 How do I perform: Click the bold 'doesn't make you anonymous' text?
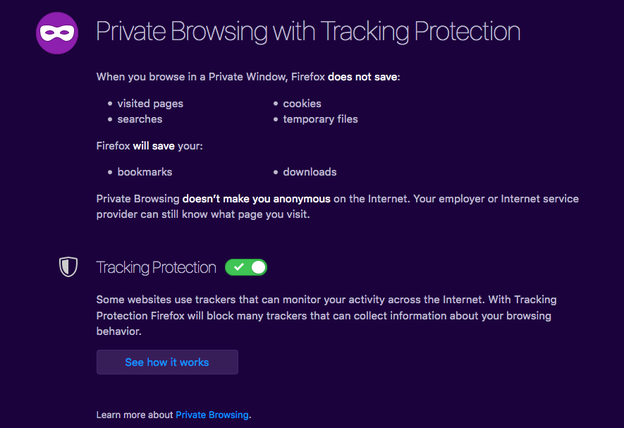point(256,199)
